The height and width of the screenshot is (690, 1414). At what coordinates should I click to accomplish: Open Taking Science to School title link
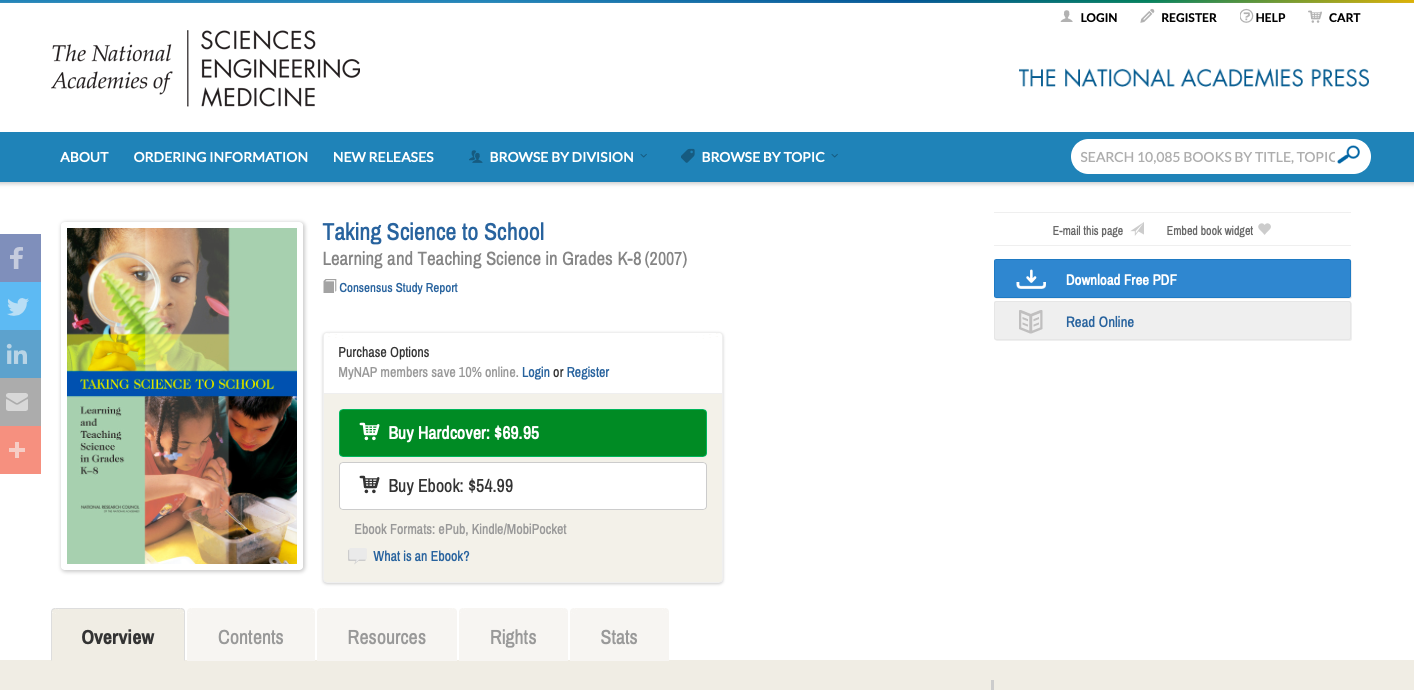(x=433, y=232)
